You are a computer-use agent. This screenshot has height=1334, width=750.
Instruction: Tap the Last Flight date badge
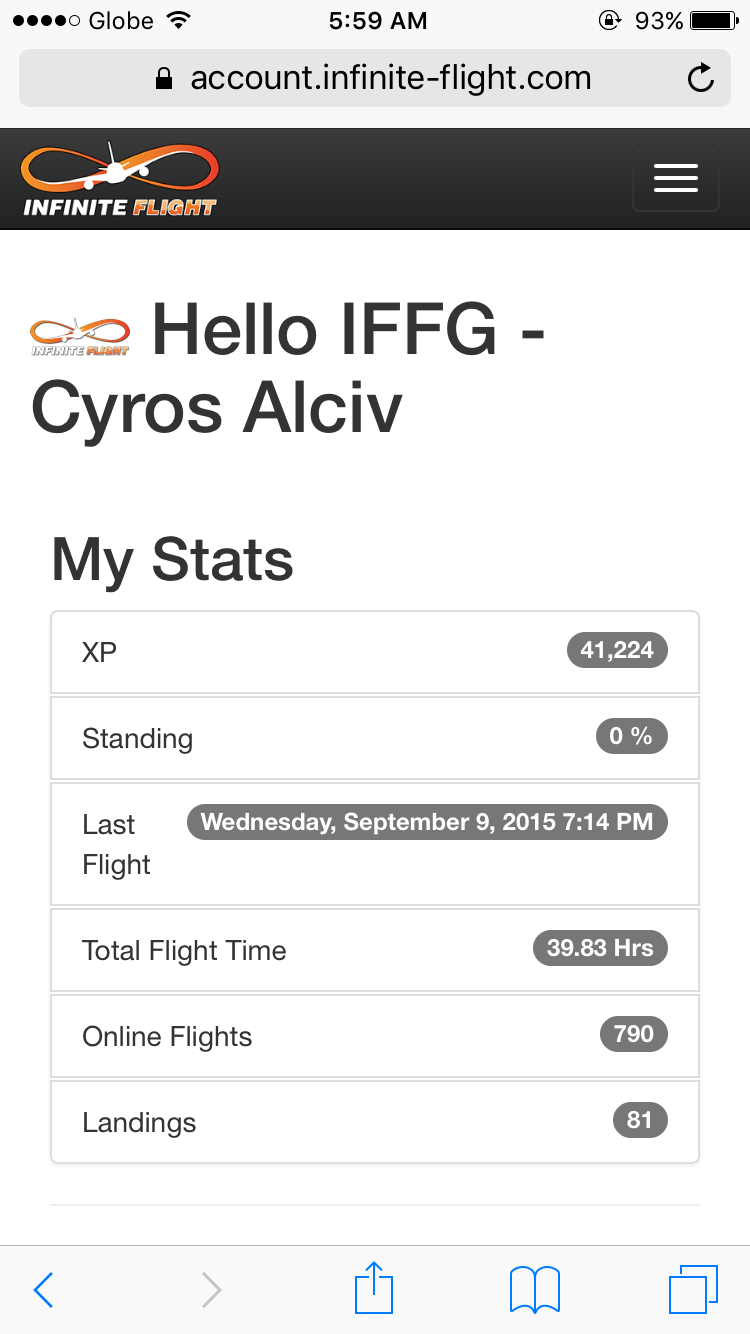coord(427,822)
